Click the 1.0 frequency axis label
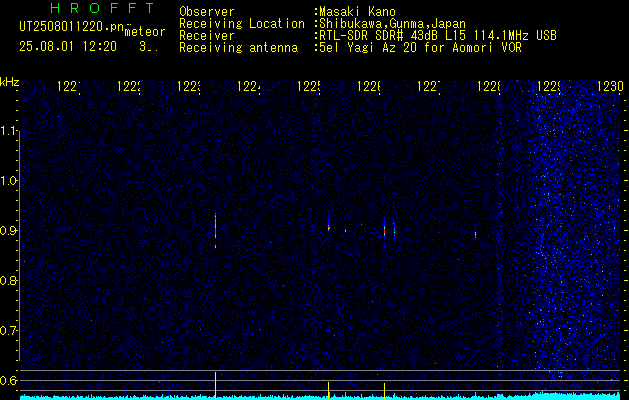Screen dimensions: 629x400 tap(9, 181)
